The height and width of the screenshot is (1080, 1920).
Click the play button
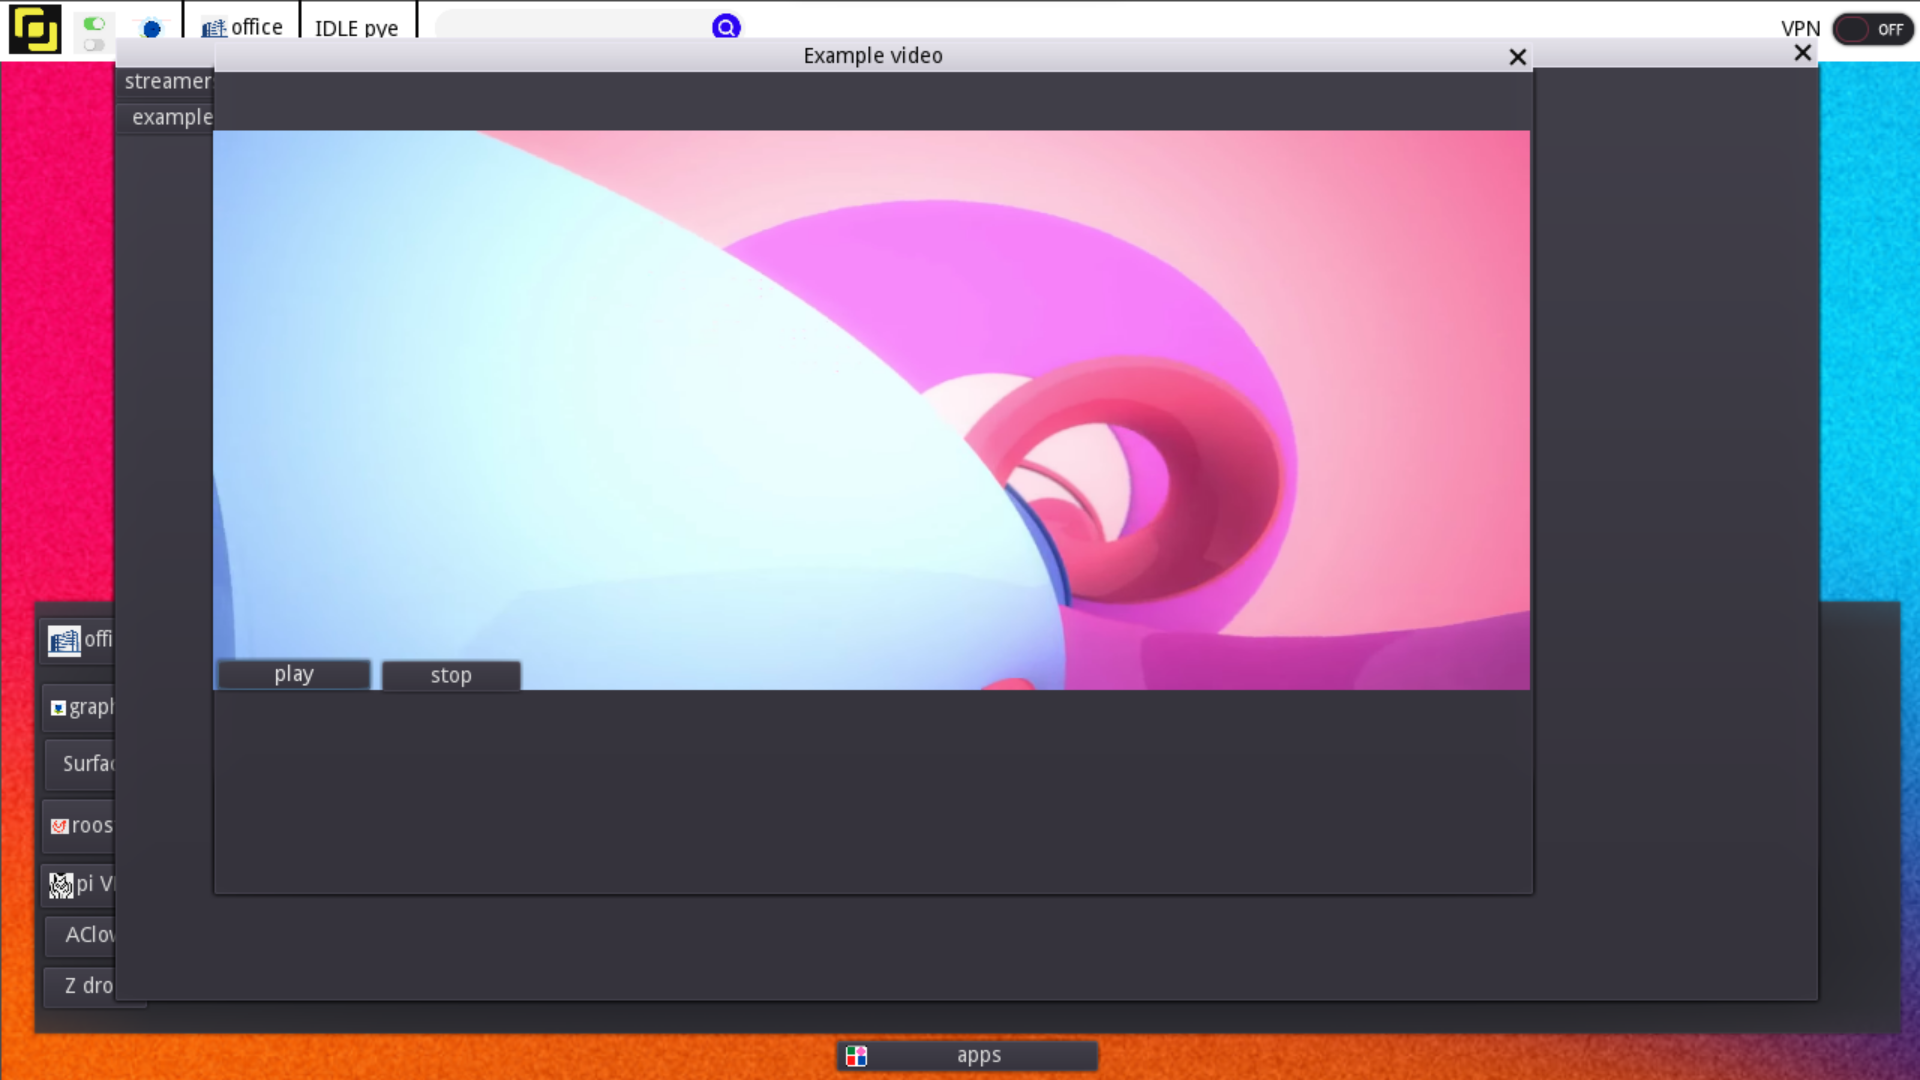point(294,674)
